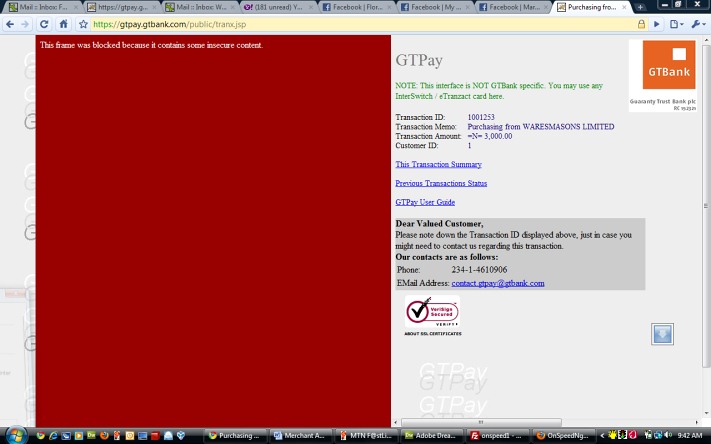The image size is (711, 444).
Task: Click the gtpay.gtbank.com address bar
Action: (363, 24)
